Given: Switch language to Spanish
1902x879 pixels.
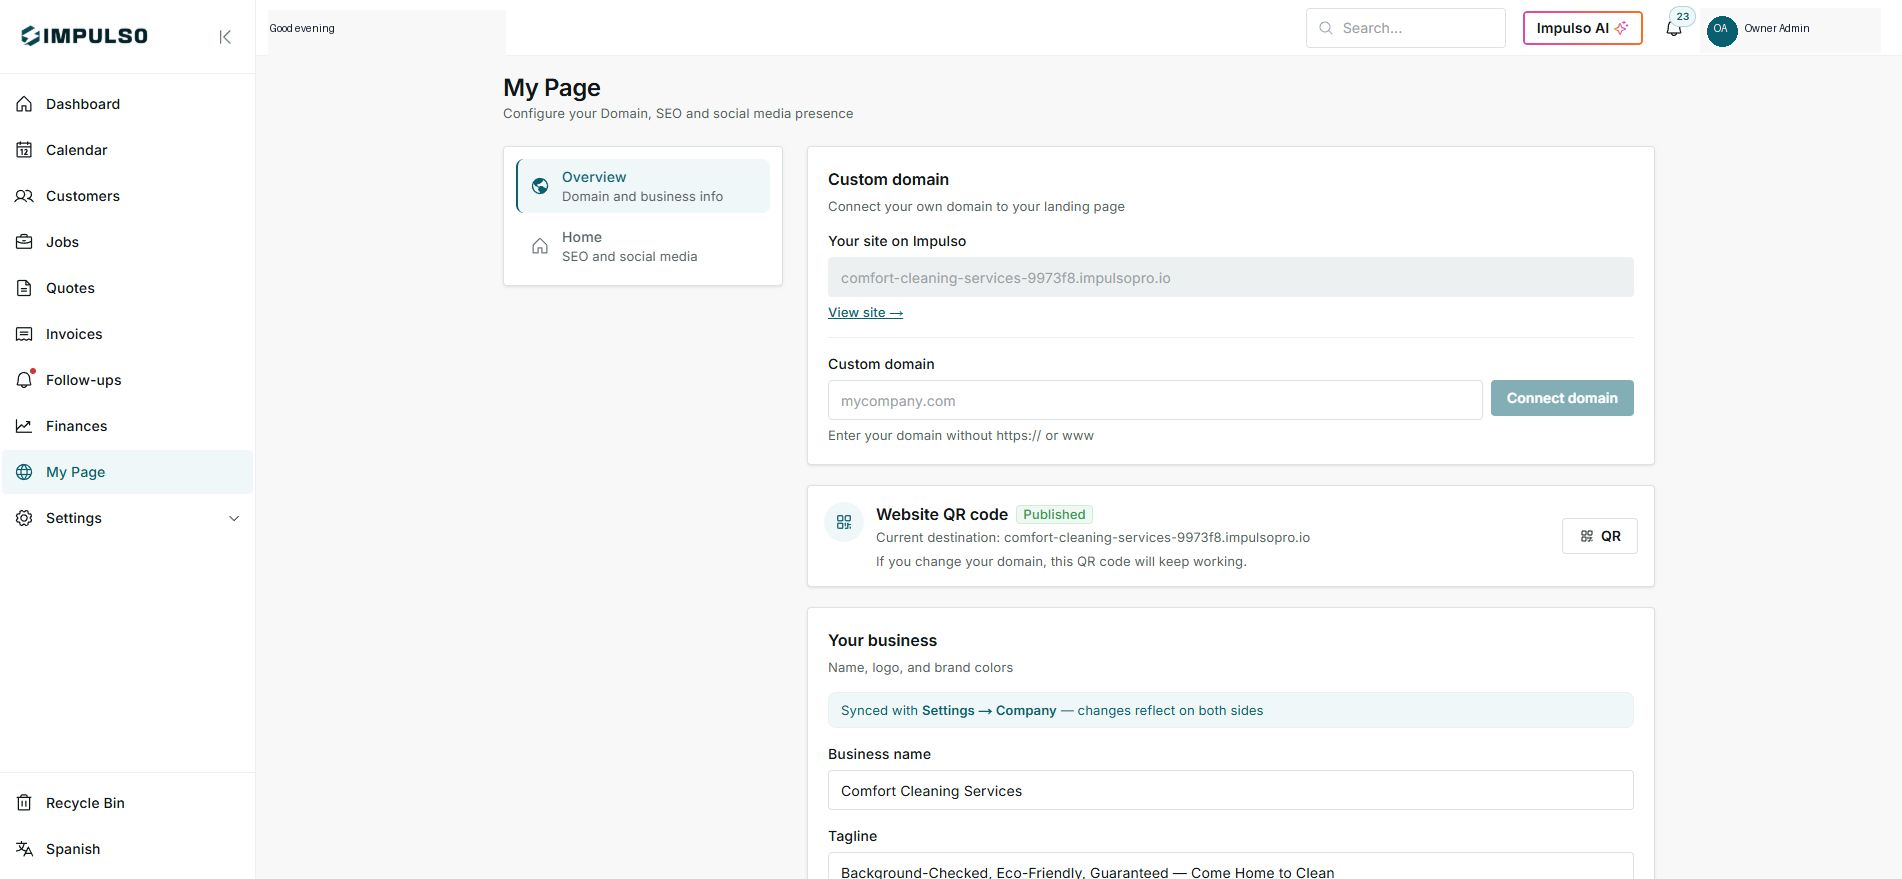Looking at the screenshot, I should 73,849.
